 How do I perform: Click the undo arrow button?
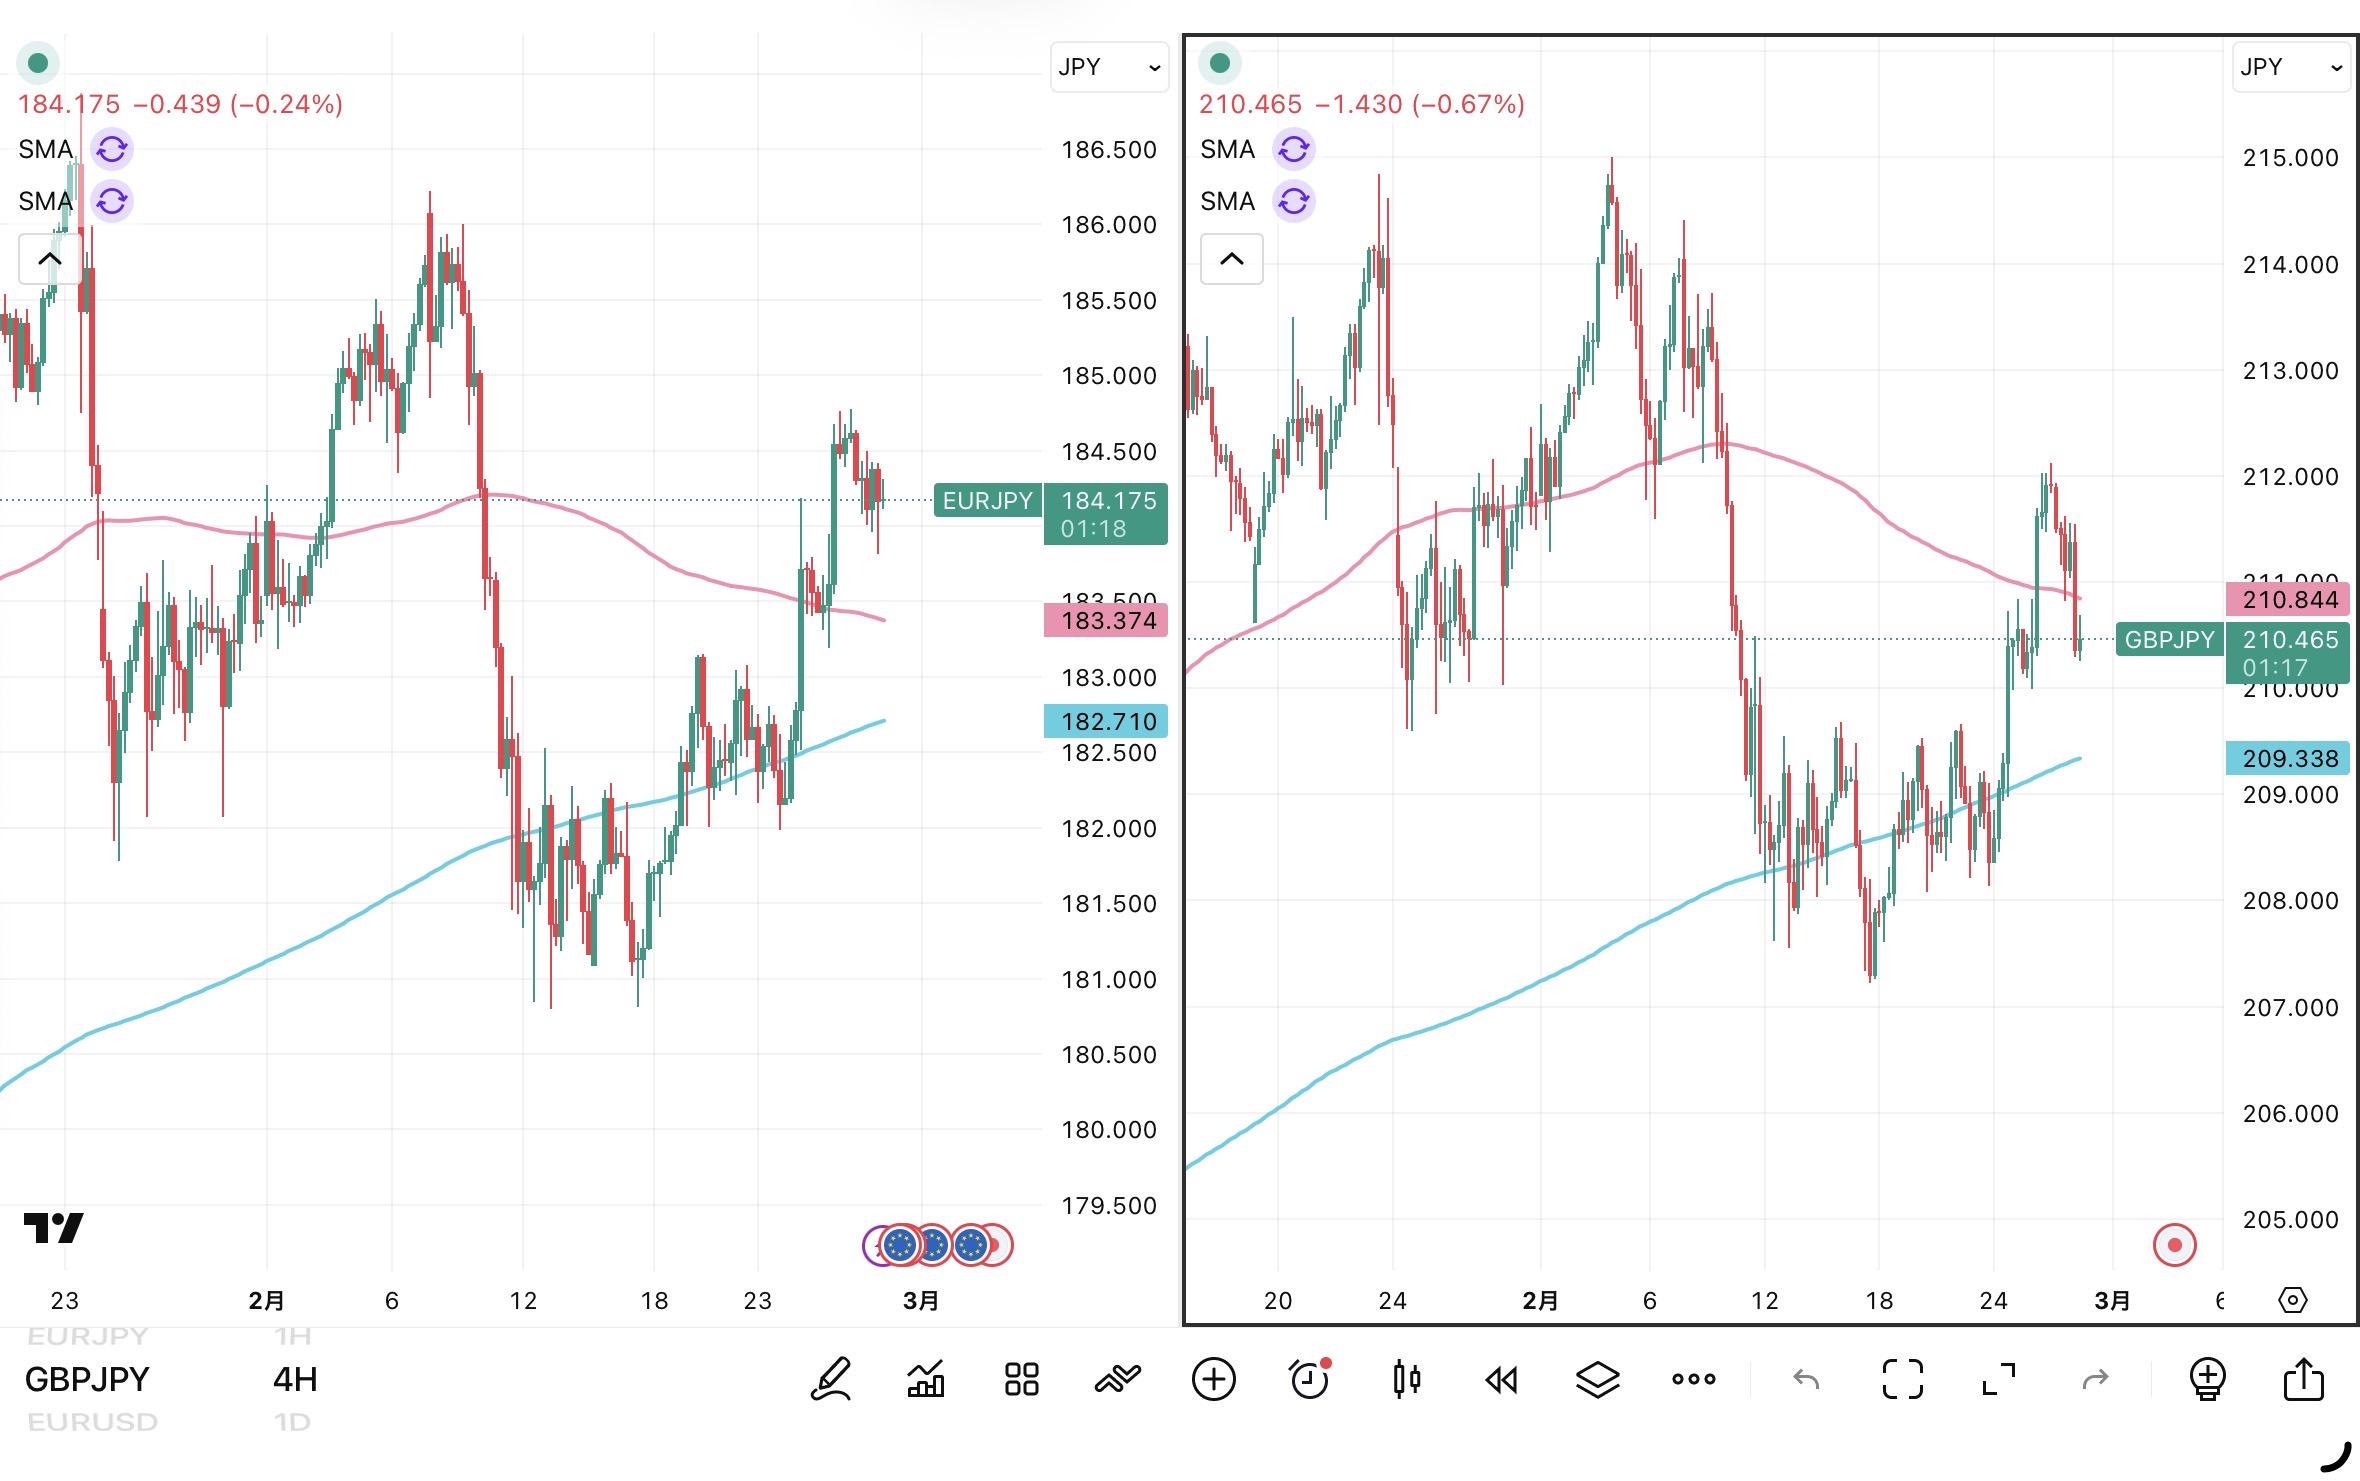click(x=1806, y=1380)
